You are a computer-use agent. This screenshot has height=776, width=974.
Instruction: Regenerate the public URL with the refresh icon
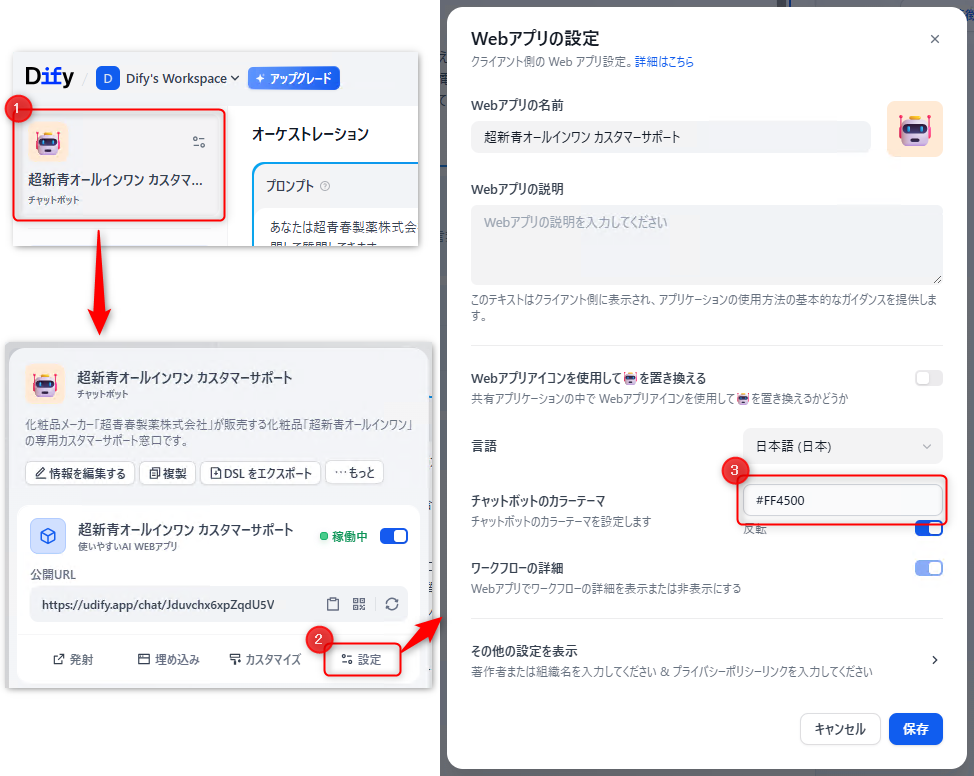tap(392, 604)
